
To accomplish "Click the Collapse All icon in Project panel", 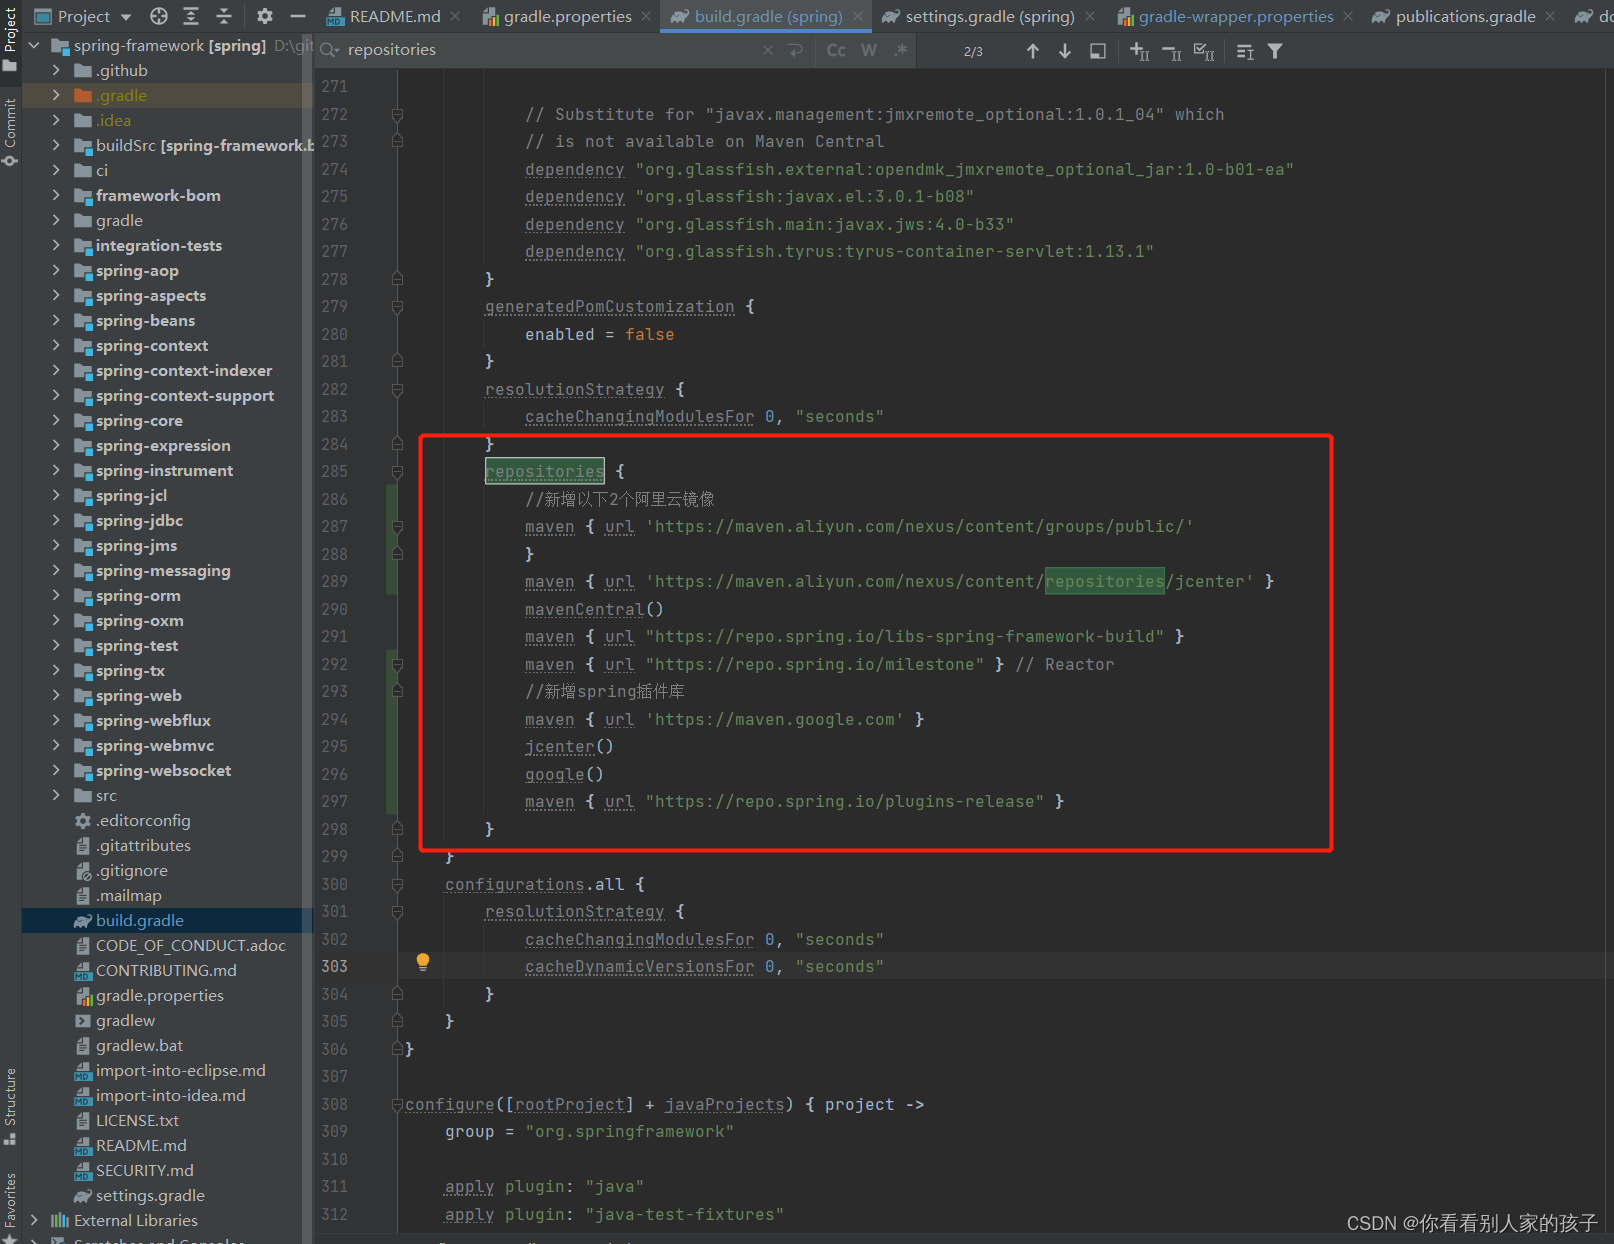I will [224, 16].
